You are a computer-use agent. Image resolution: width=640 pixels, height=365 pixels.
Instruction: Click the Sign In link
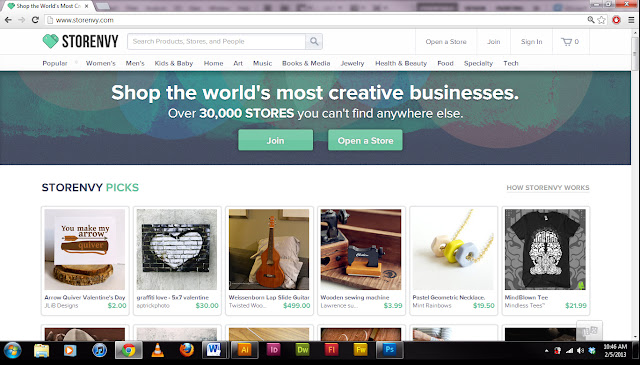click(x=531, y=42)
